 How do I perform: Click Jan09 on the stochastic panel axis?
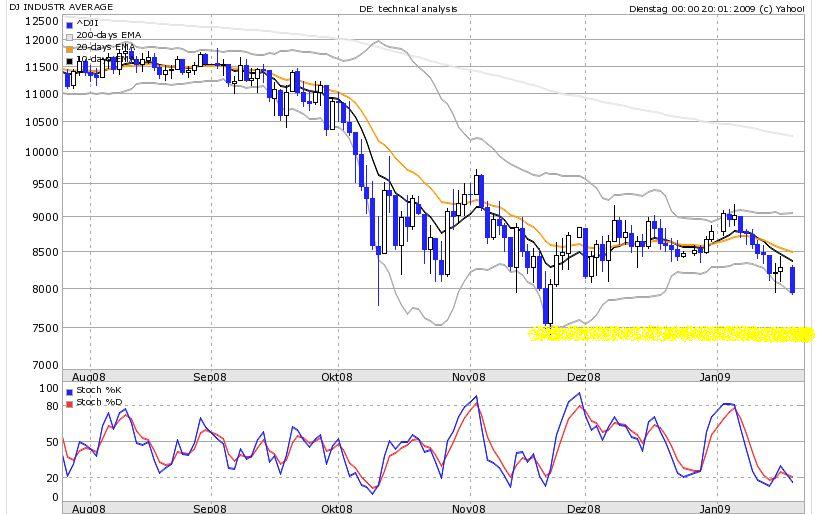(715, 509)
